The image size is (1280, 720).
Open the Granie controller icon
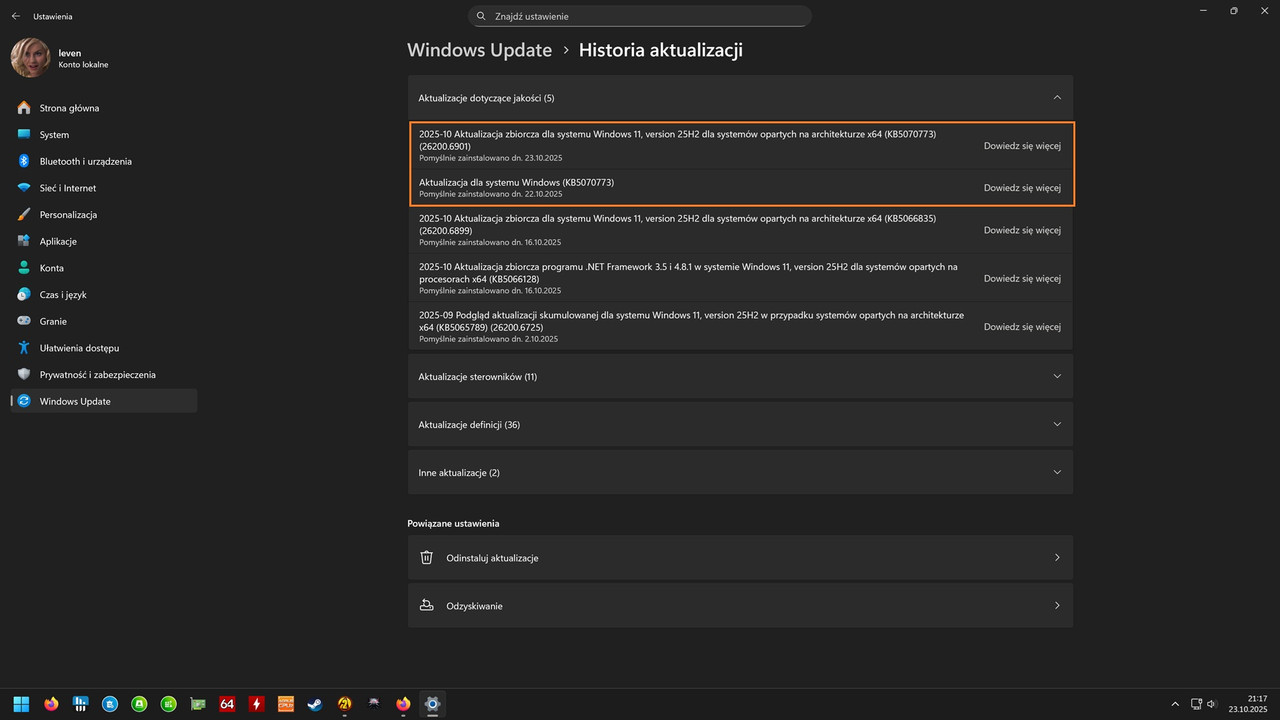tap(24, 321)
